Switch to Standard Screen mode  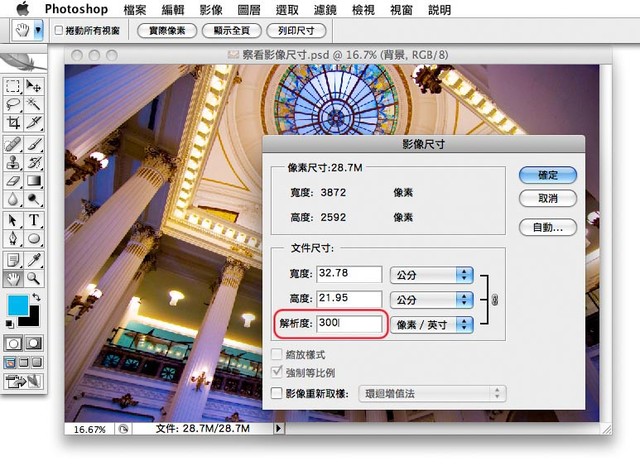[10, 362]
